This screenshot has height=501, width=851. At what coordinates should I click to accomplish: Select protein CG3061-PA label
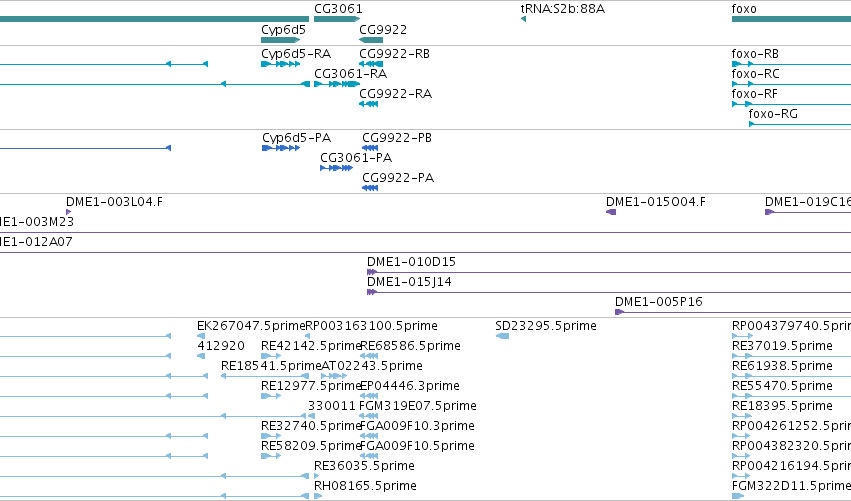356,158
